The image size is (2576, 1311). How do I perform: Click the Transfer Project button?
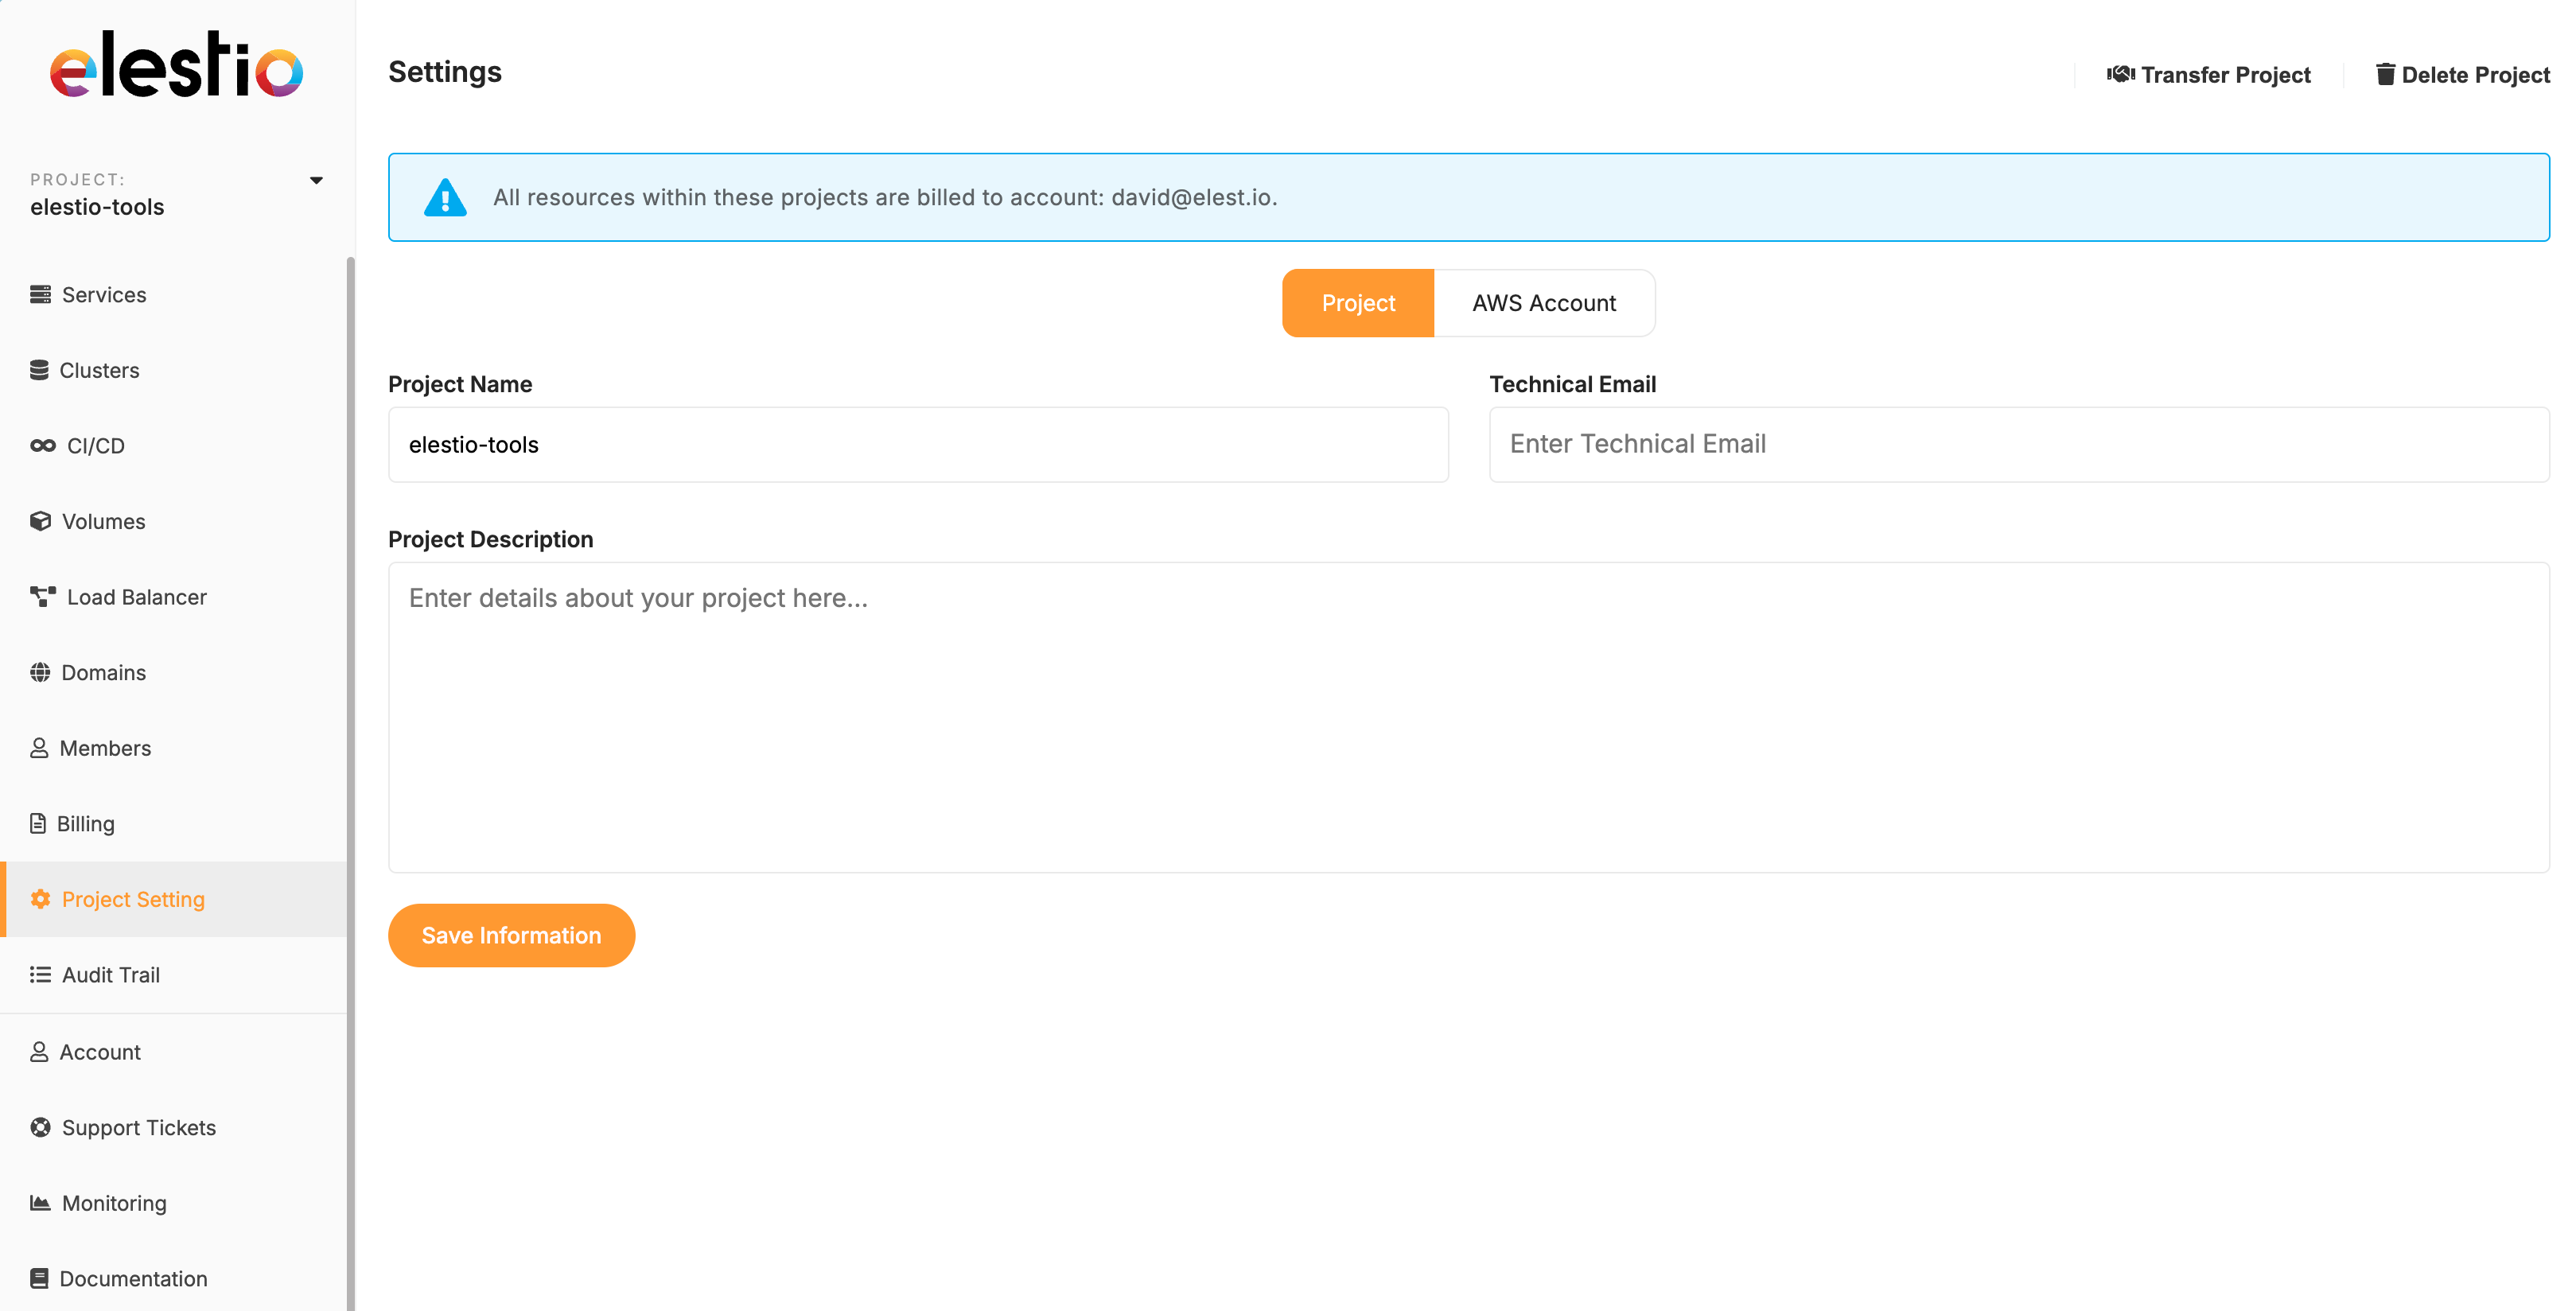tap(2208, 75)
